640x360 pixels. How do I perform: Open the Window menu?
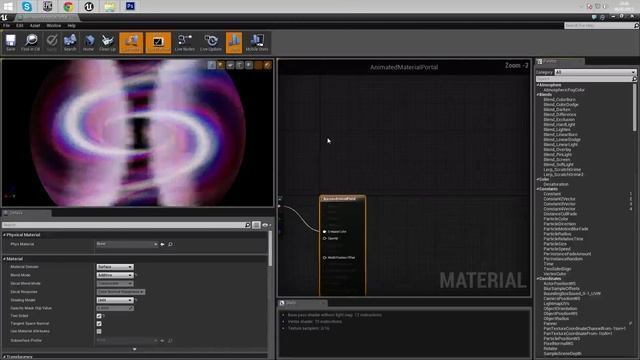(53, 25)
